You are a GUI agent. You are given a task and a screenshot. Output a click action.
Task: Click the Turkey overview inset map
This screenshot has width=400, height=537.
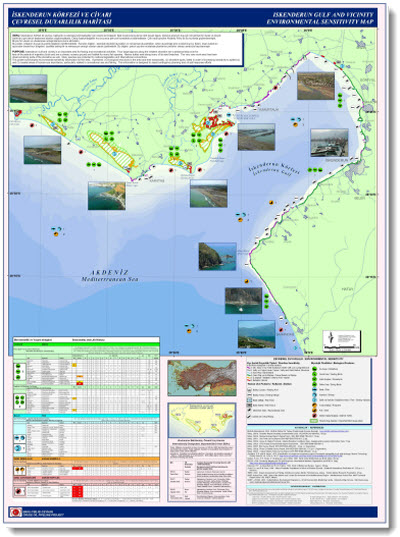pyautogui.click(x=202, y=378)
